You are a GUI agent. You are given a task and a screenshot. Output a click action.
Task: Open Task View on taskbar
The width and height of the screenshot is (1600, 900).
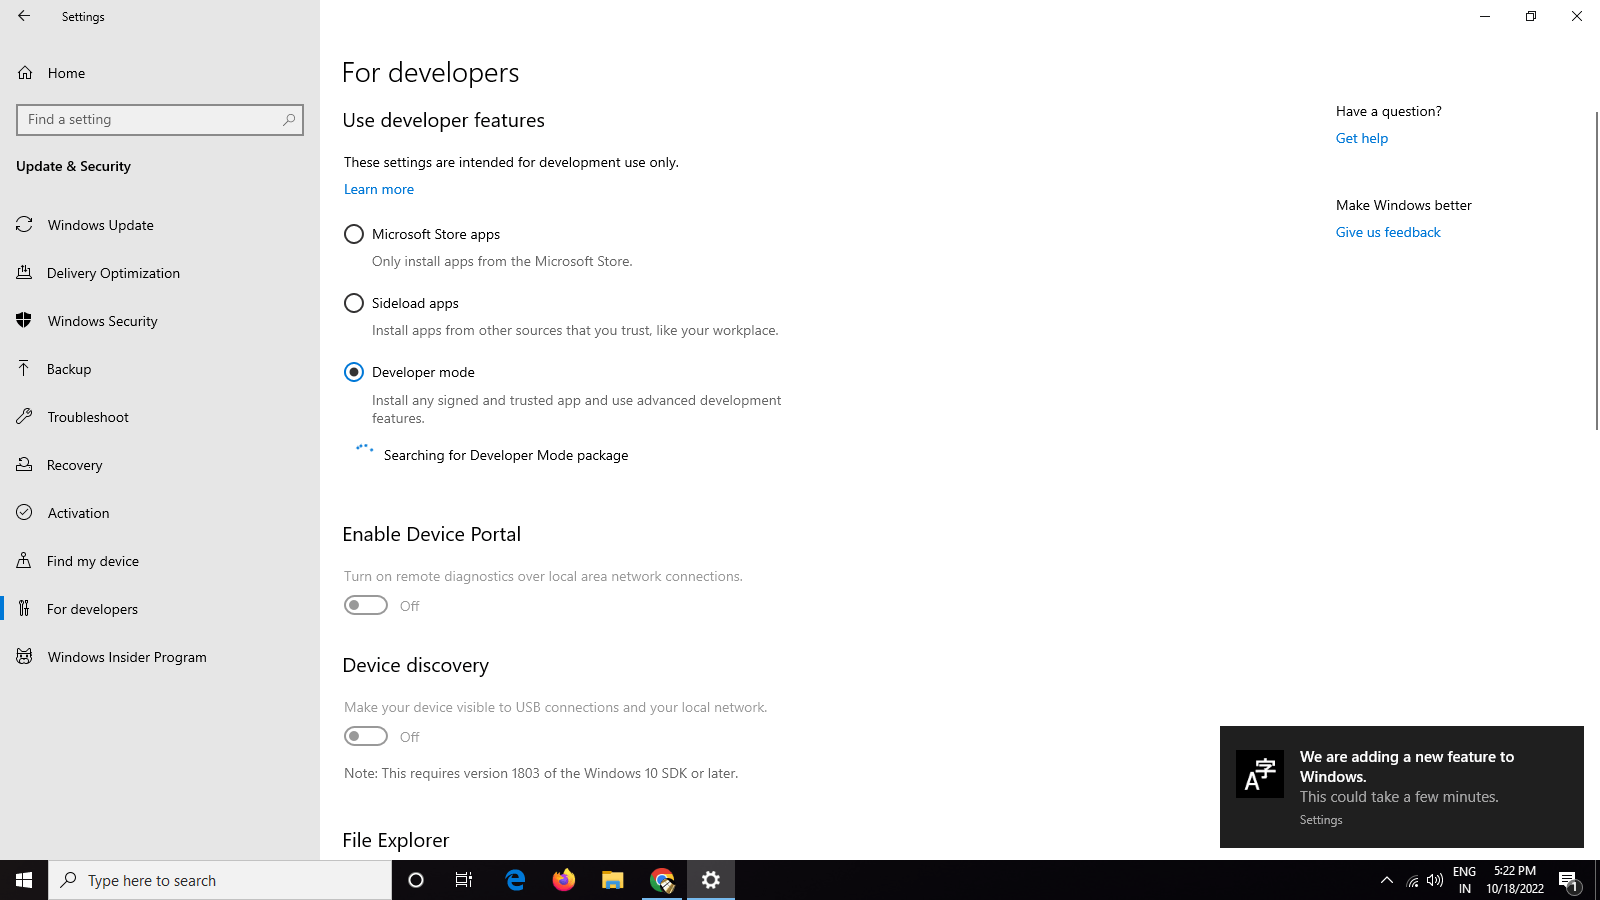tap(464, 880)
